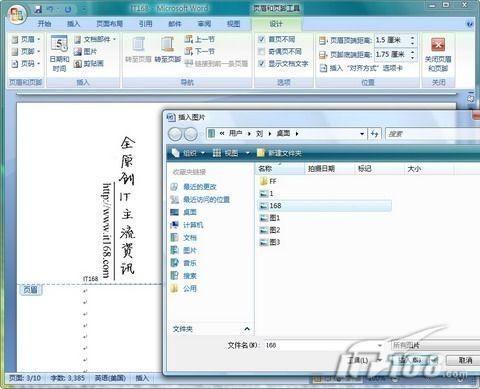Open 公用 public folder link
The image size is (480, 389).
(x=184, y=288)
